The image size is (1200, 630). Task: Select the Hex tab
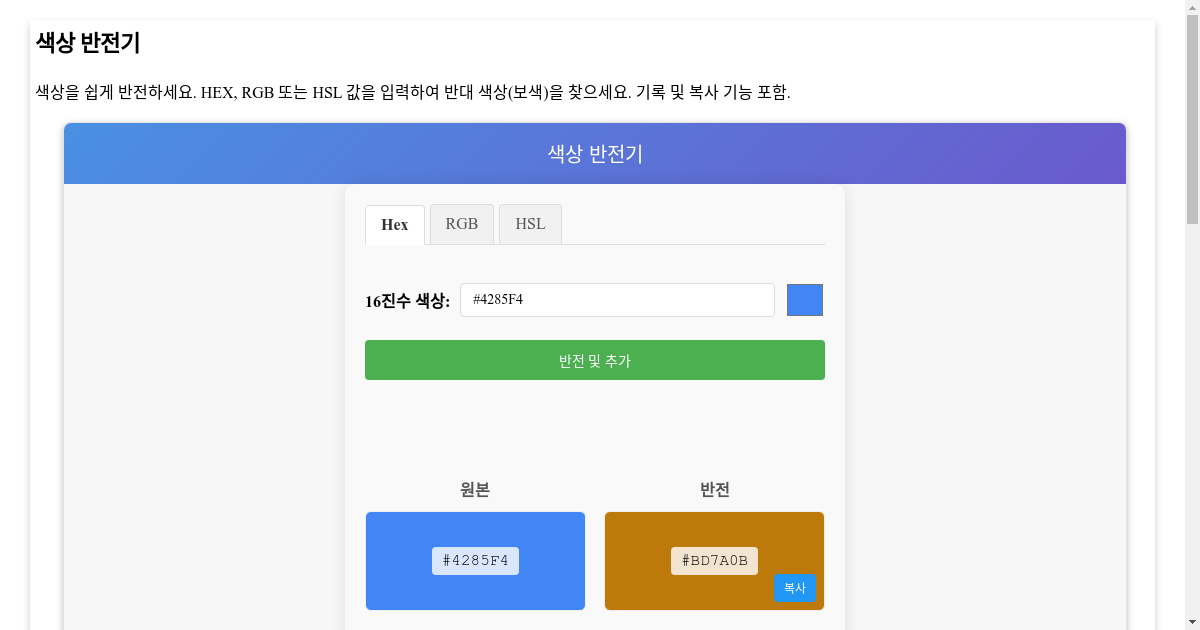point(394,224)
